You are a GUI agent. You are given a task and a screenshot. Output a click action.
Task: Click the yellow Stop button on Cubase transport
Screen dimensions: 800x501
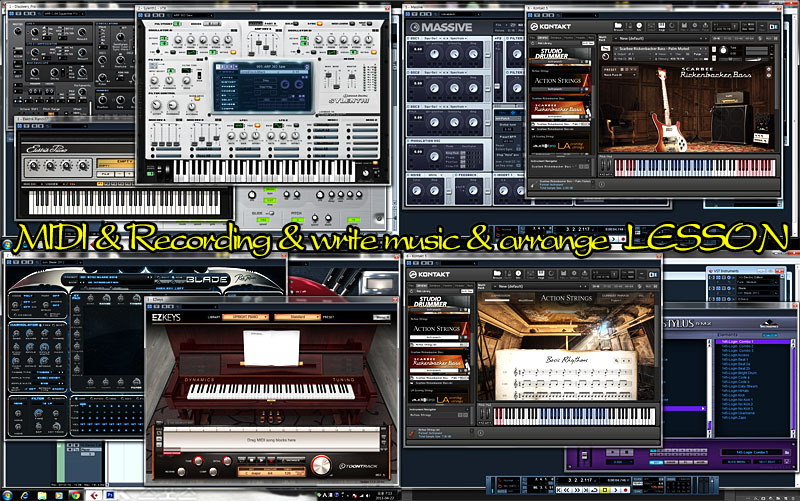coord(605,490)
